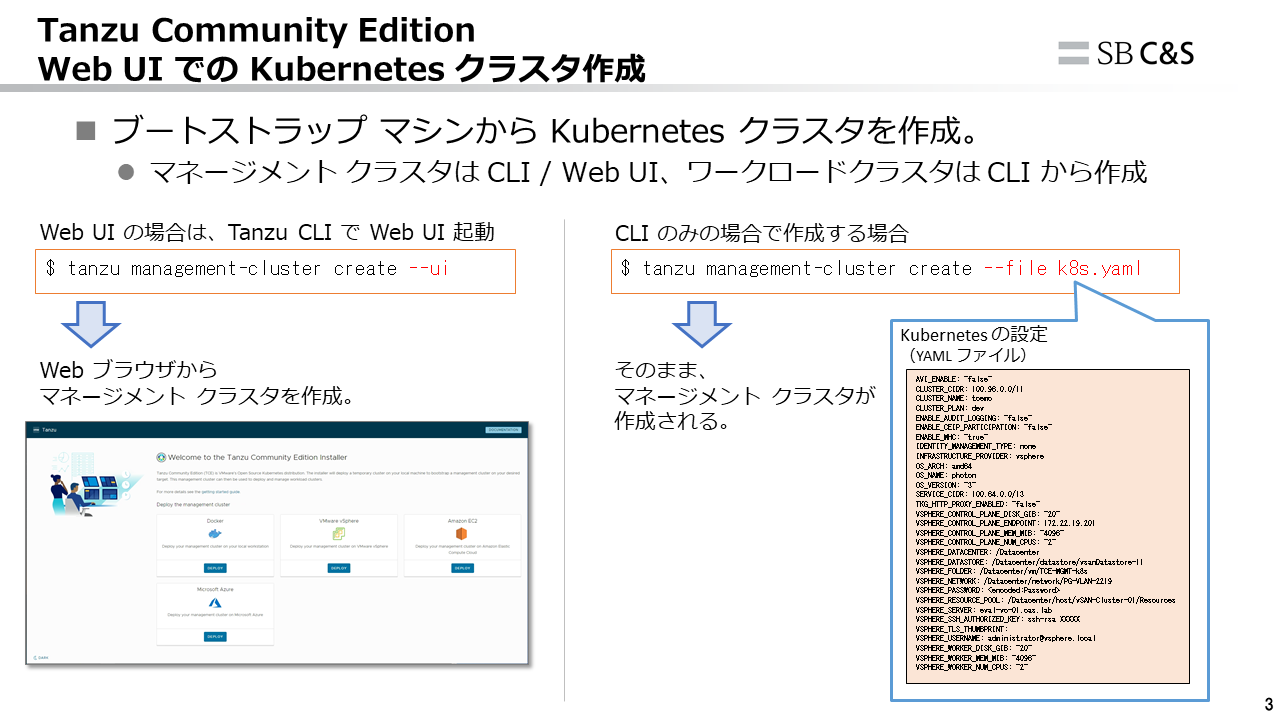The image size is (1280, 720).
Task: Select the slide title 'Tanzu Community Edition'
Action: (256, 30)
